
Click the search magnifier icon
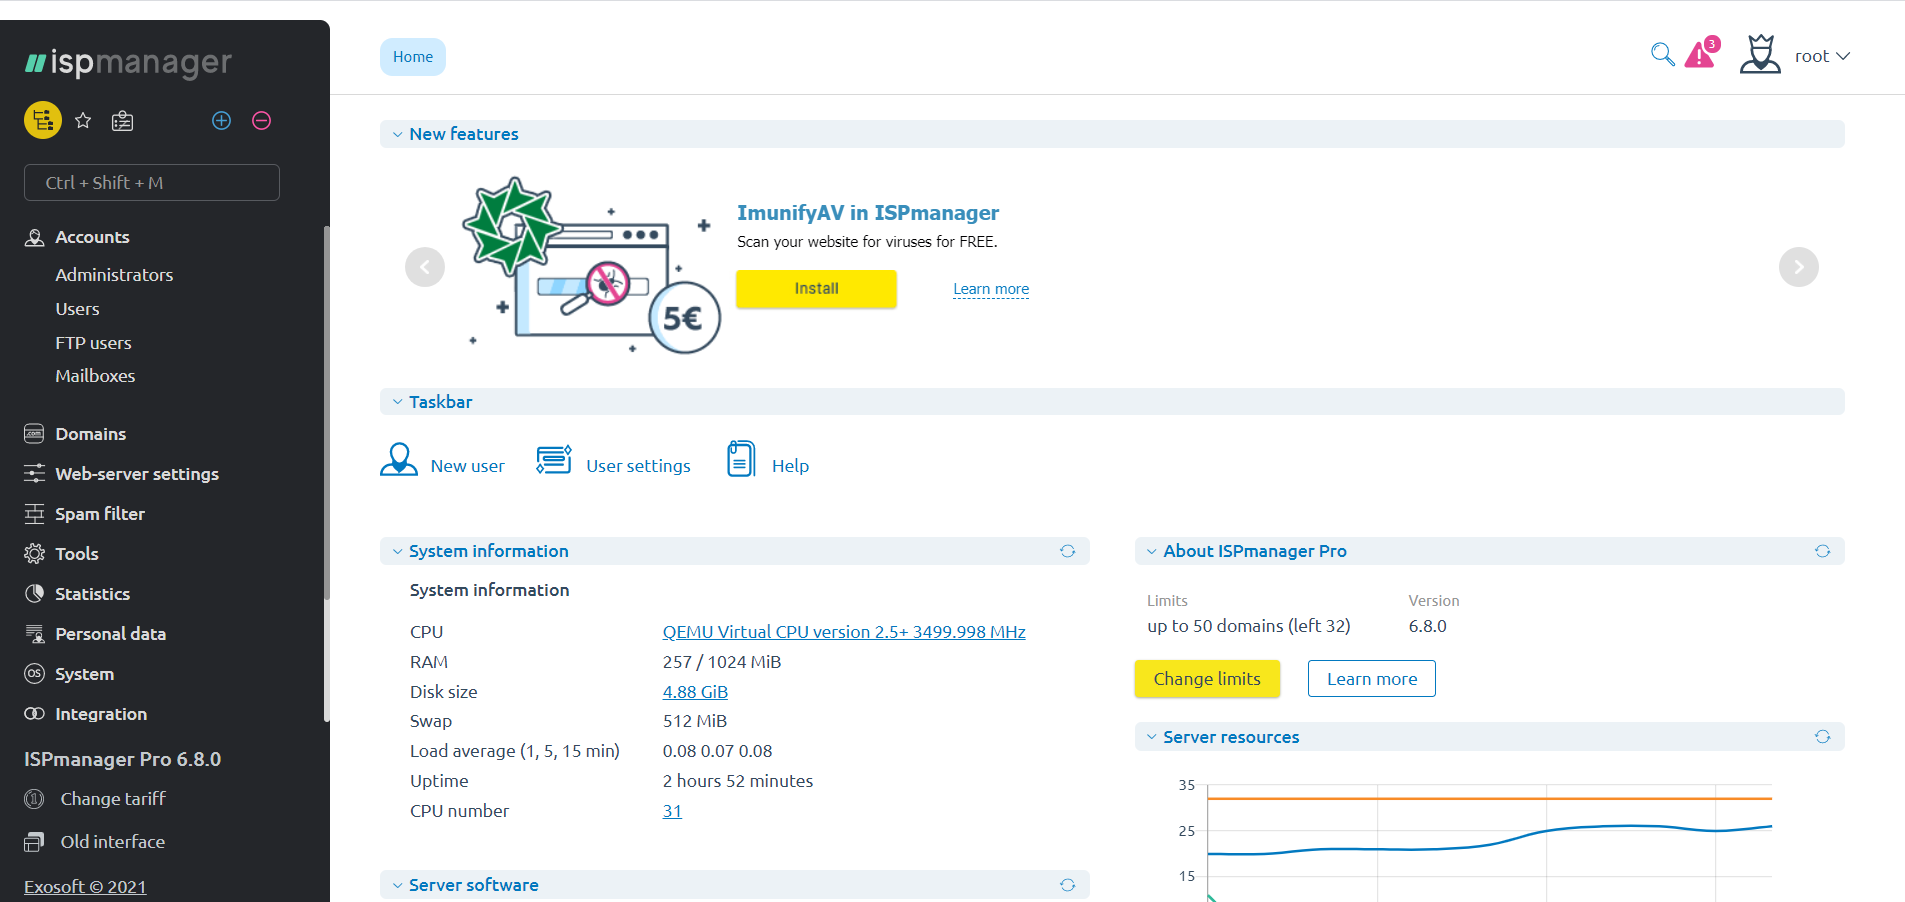tap(1662, 55)
